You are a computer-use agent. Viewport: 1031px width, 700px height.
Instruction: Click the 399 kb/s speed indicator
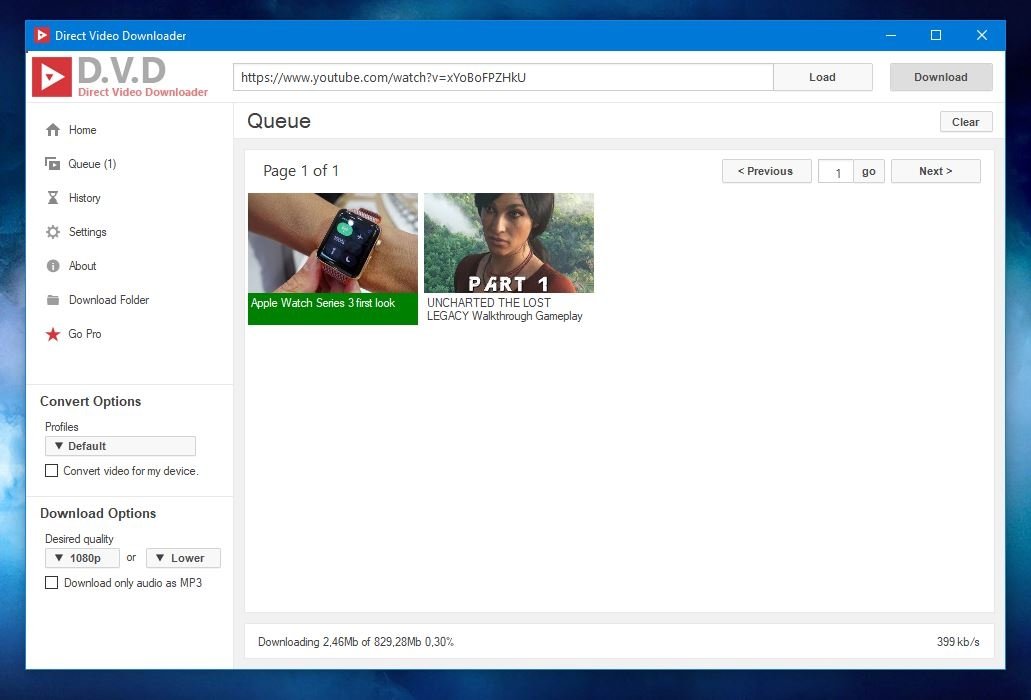point(958,642)
